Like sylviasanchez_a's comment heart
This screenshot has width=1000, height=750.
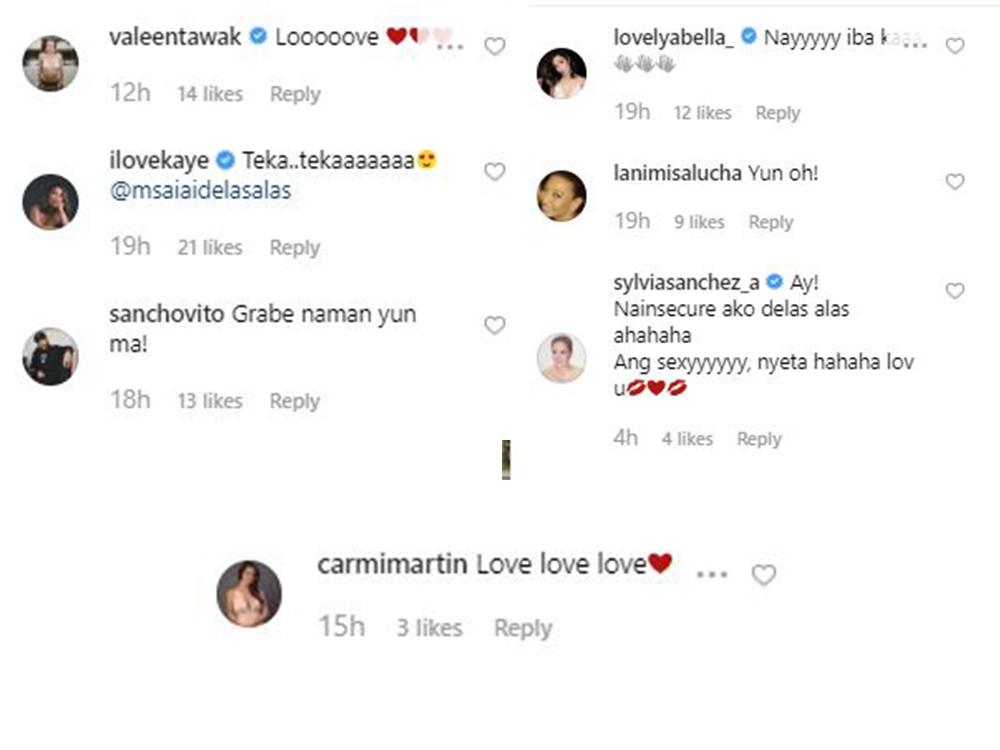tap(955, 291)
